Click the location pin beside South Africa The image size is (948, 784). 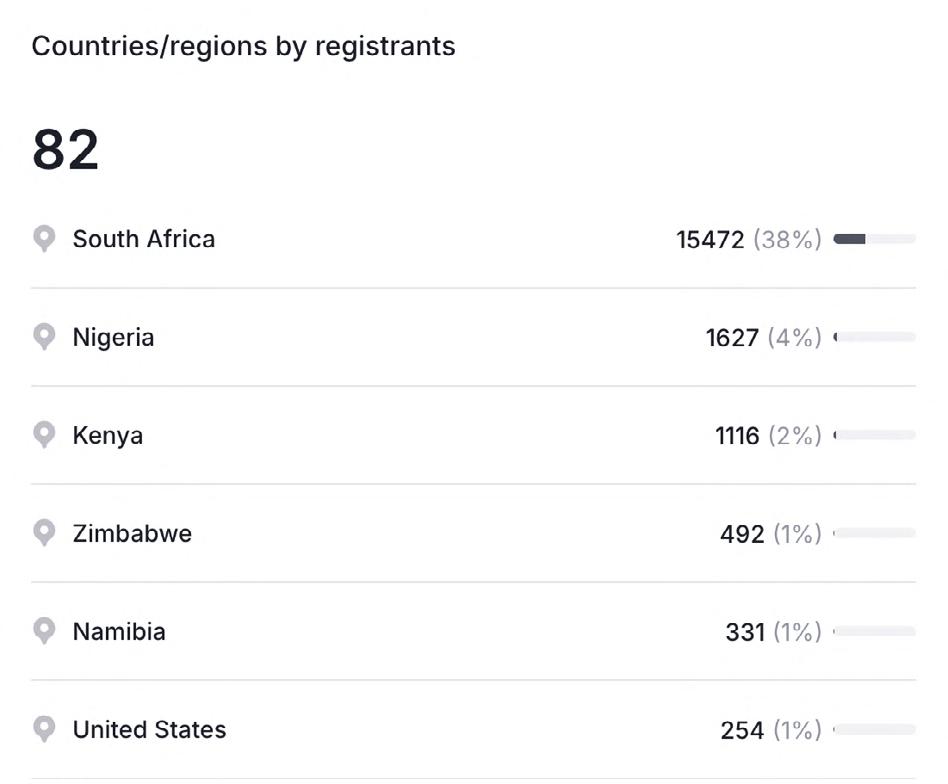click(44, 239)
